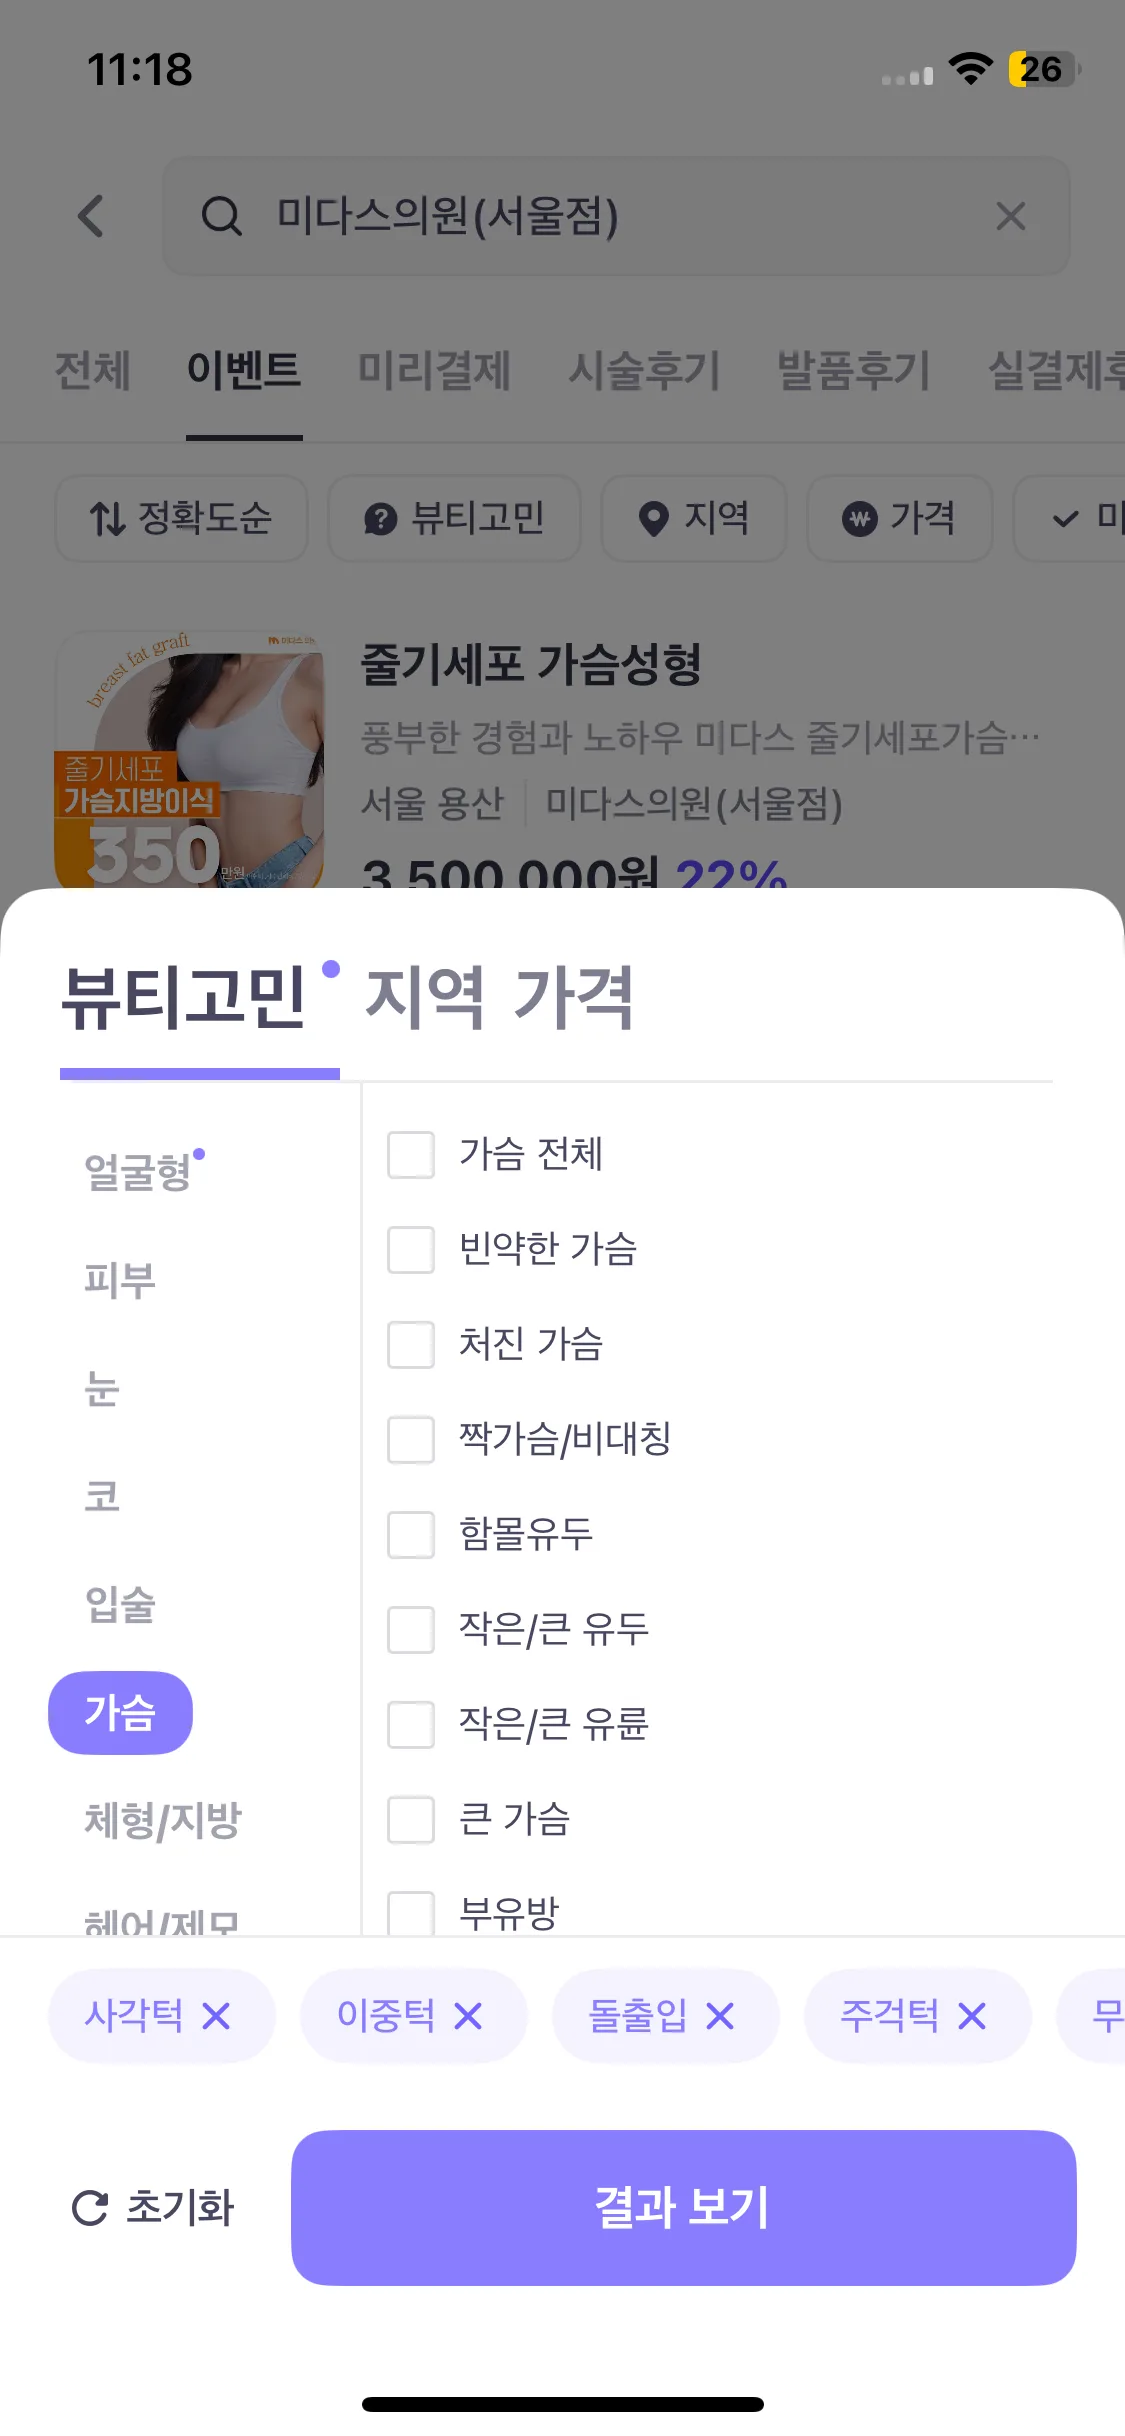Enable the 함몰유두 checkbox

click(411, 1535)
